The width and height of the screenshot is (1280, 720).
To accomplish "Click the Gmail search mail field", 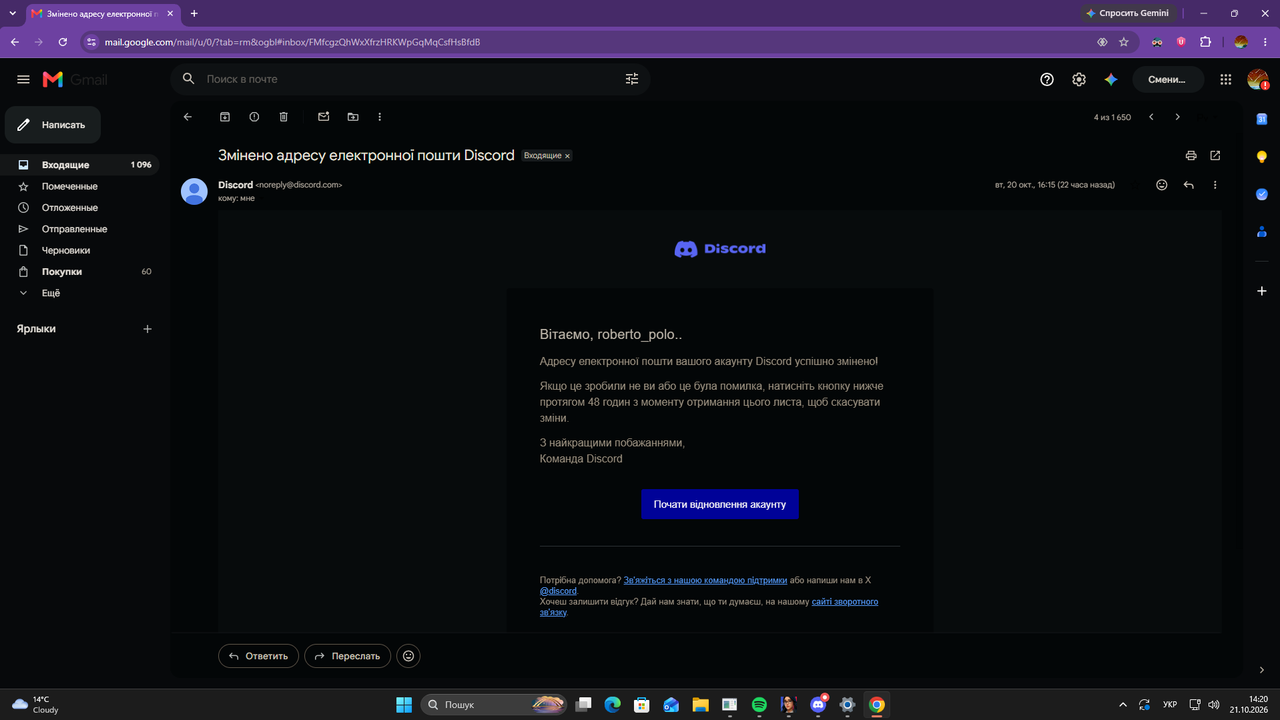I will [x=410, y=79].
